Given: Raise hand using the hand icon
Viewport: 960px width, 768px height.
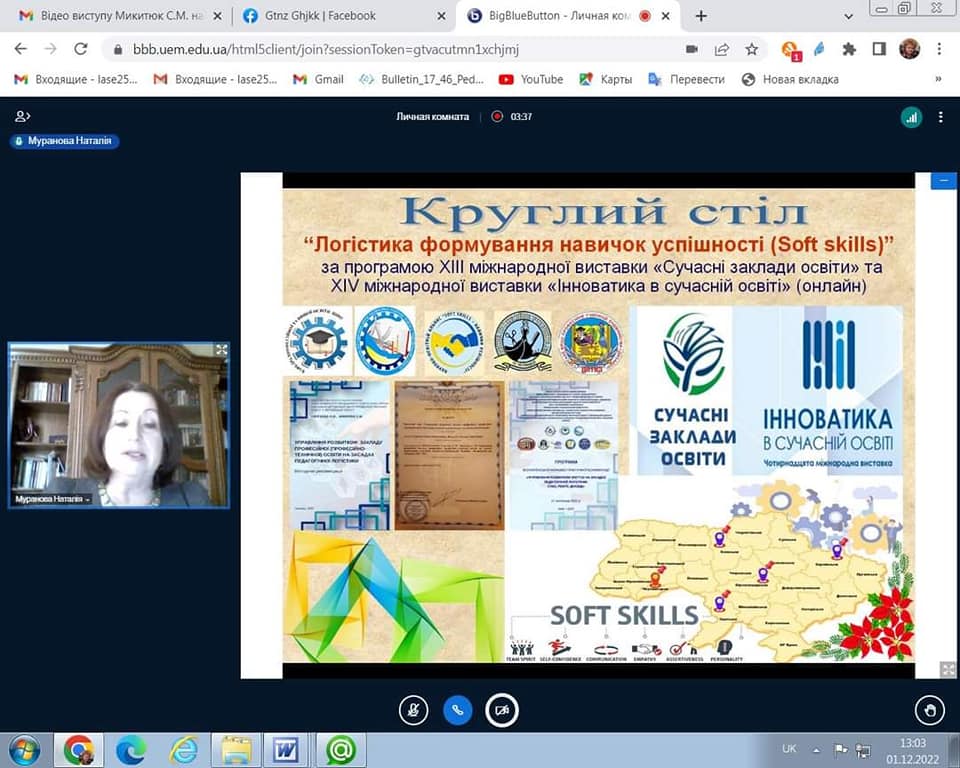Looking at the screenshot, I should tap(929, 710).
